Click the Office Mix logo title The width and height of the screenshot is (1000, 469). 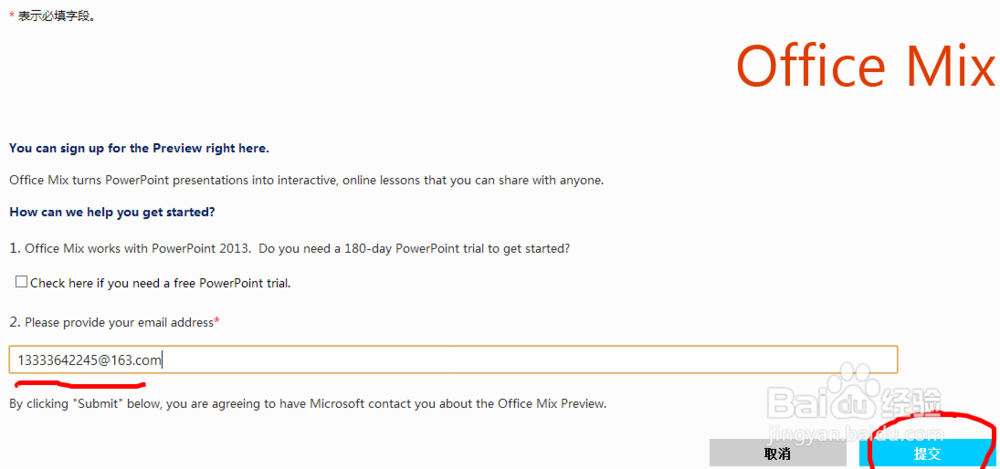click(866, 66)
